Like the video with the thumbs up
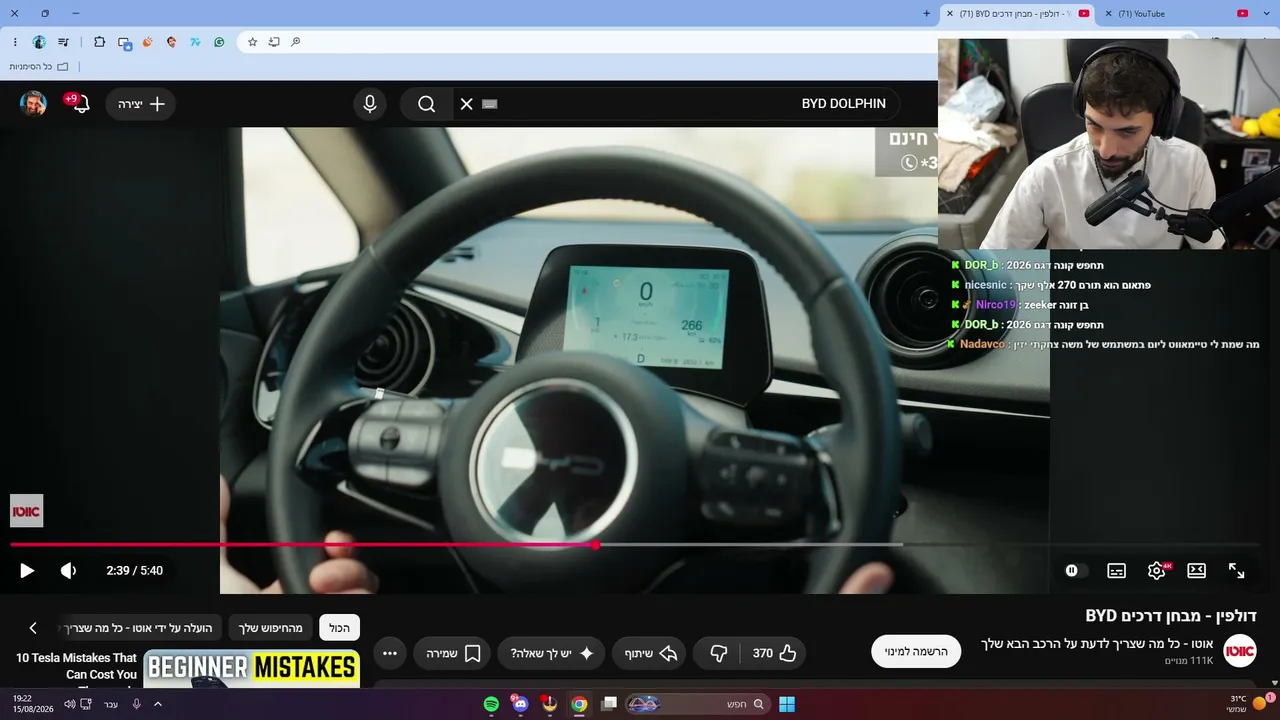1280x720 pixels. [x=775, y=653]
